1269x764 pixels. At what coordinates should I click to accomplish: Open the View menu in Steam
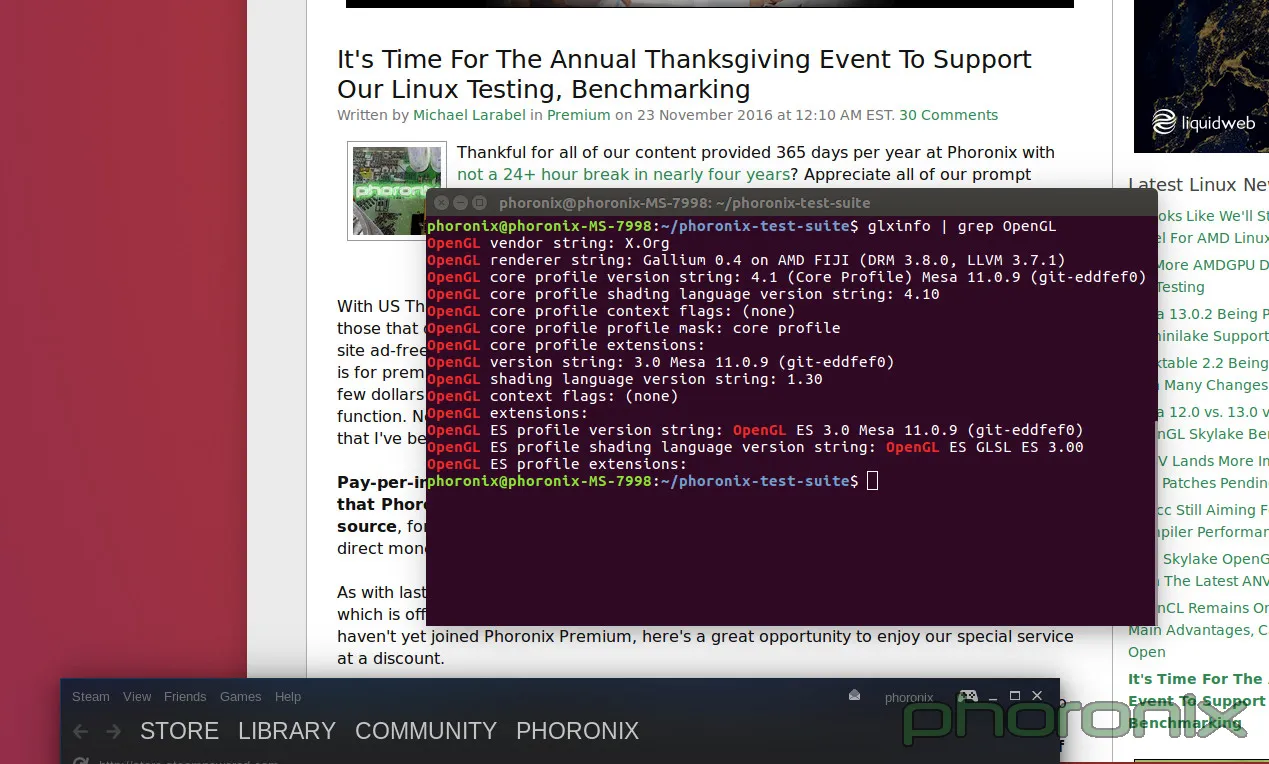click(137, 697)
